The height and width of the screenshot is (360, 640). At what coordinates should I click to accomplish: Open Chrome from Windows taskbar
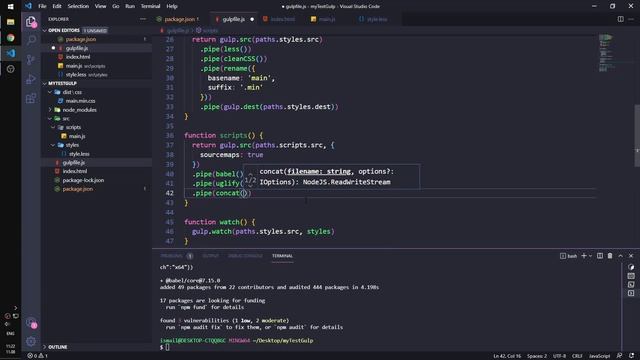pos(11,38)
